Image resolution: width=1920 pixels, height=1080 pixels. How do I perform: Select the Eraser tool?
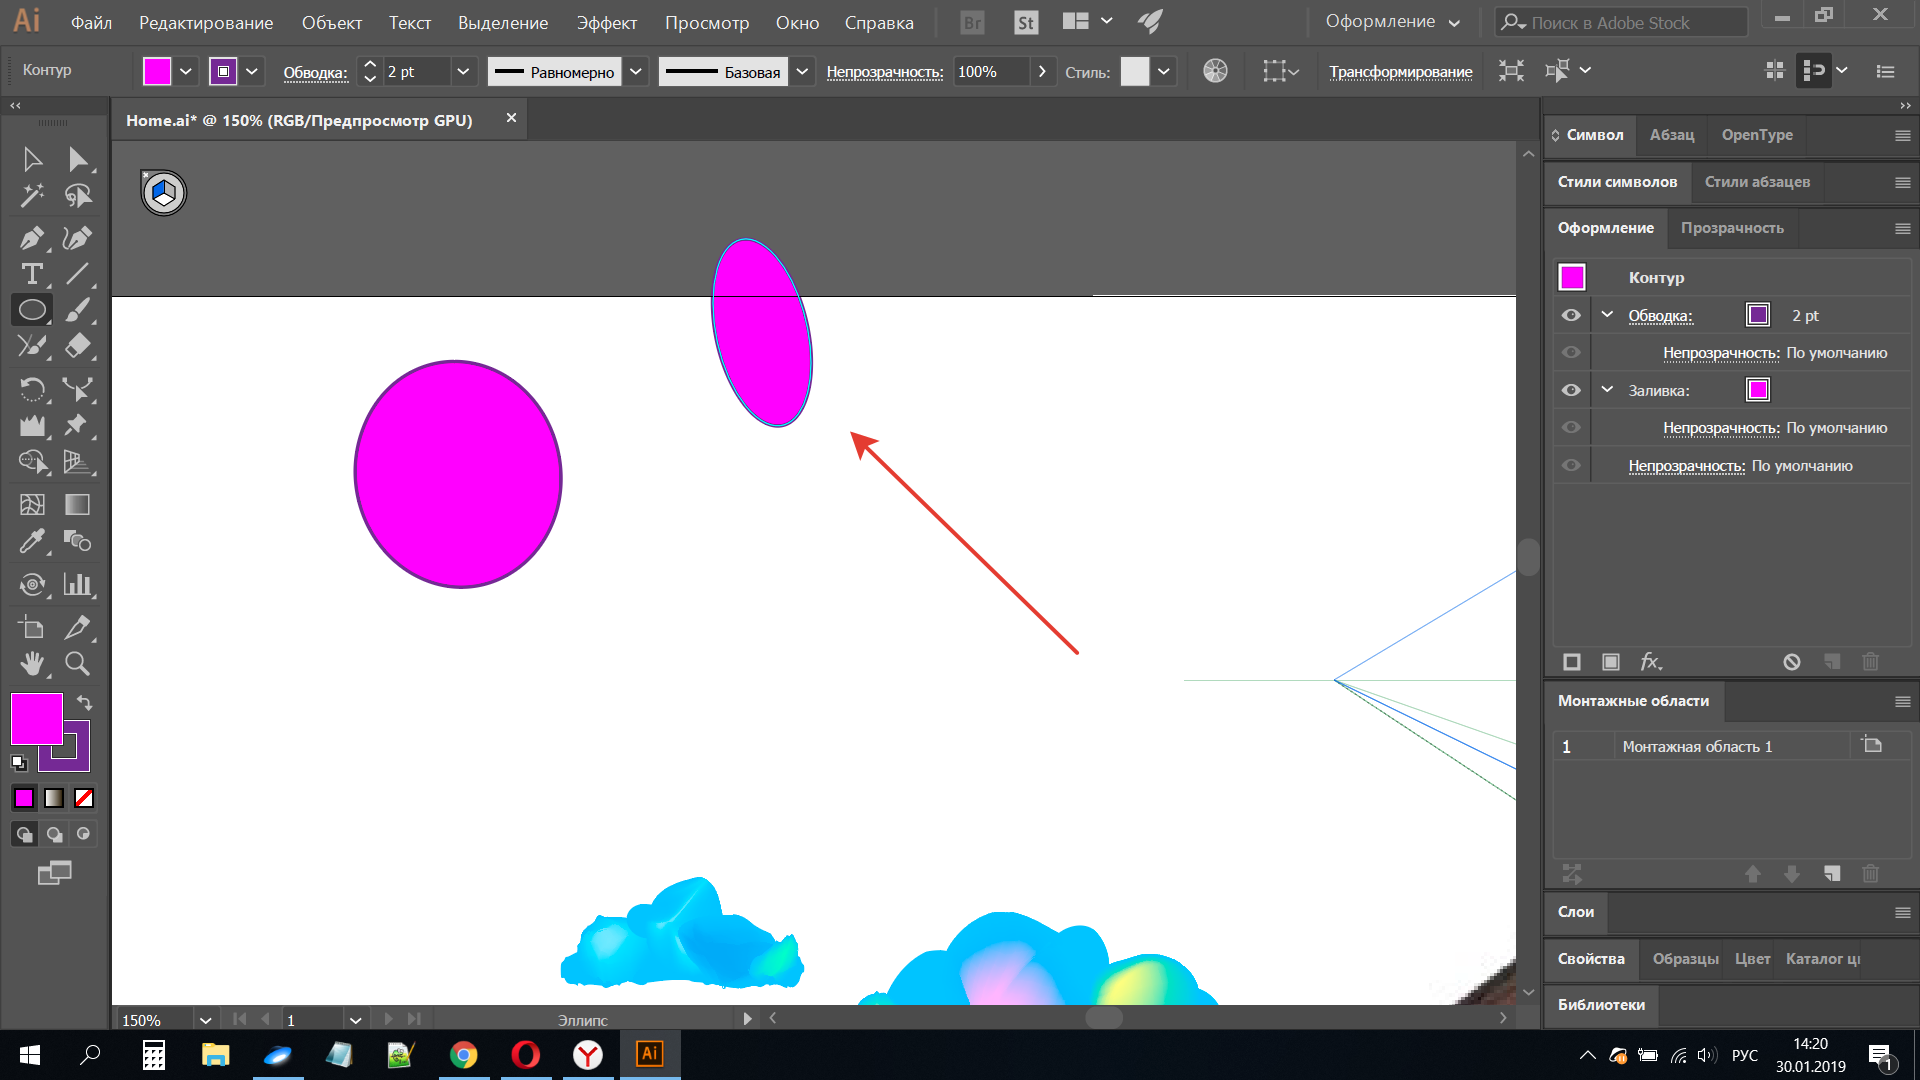(x=78, y=346)
